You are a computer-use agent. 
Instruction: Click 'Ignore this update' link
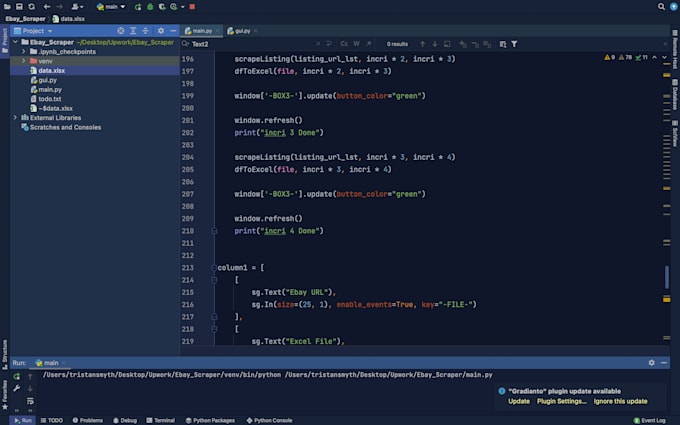[x=621, y=401]
